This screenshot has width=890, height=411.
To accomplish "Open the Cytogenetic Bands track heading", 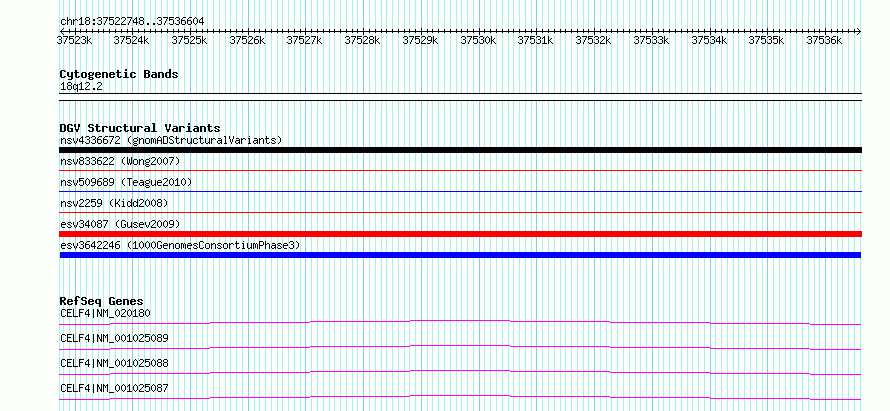I will [x=119, y=74].
